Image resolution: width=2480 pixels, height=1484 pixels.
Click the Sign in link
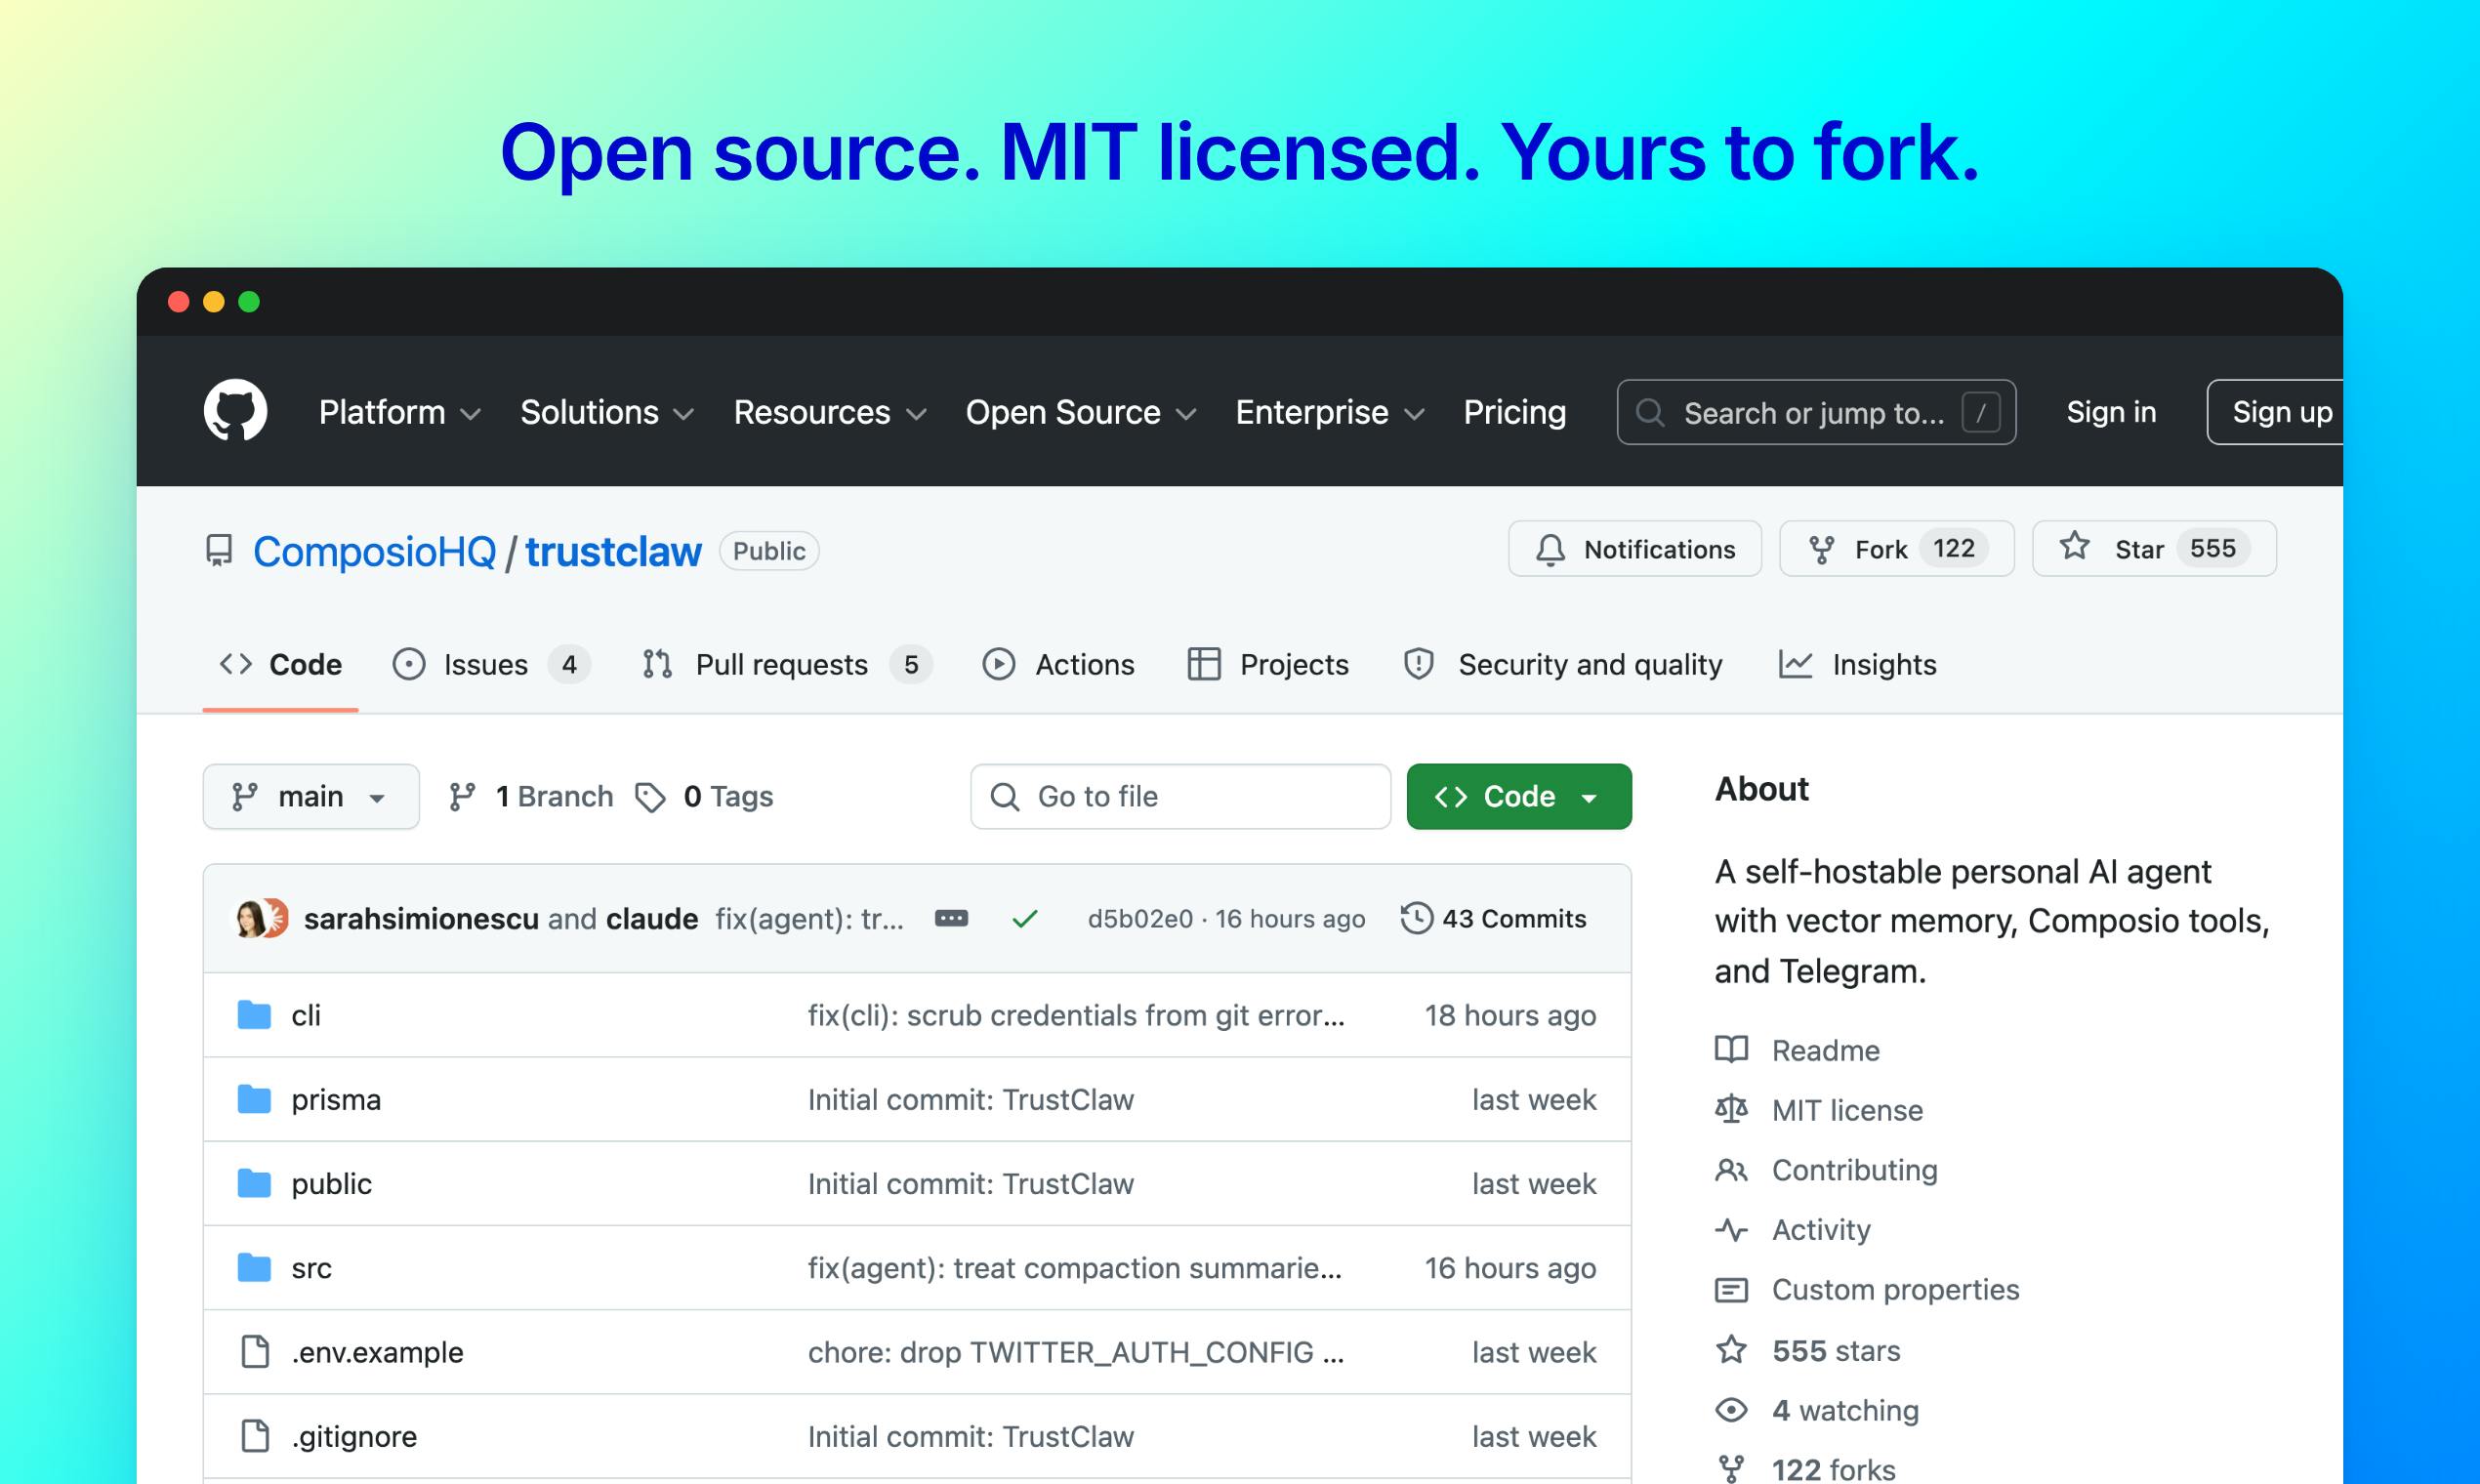pyautogui.click(x=2111, y=412)
